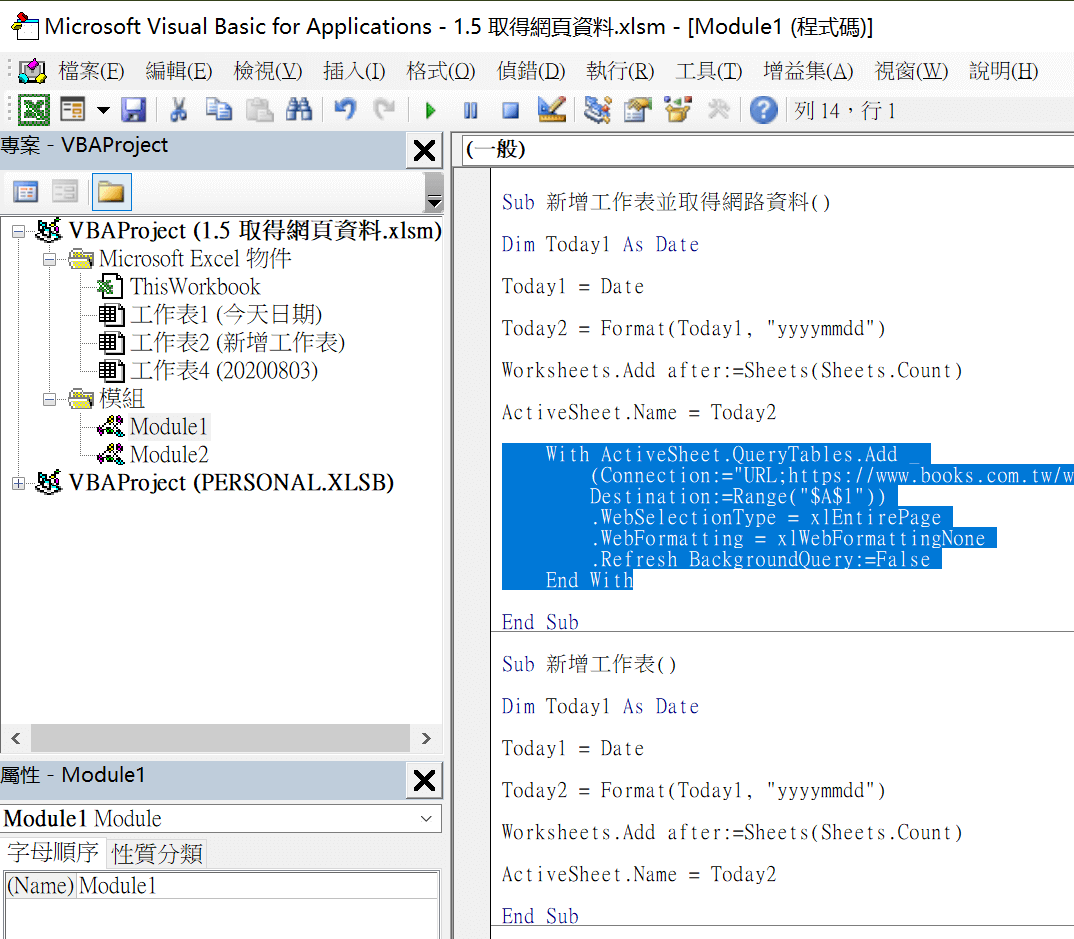Toggle Design Mode icon
The height and width of the screenshot is (939, 1074).
pos(551,110)
